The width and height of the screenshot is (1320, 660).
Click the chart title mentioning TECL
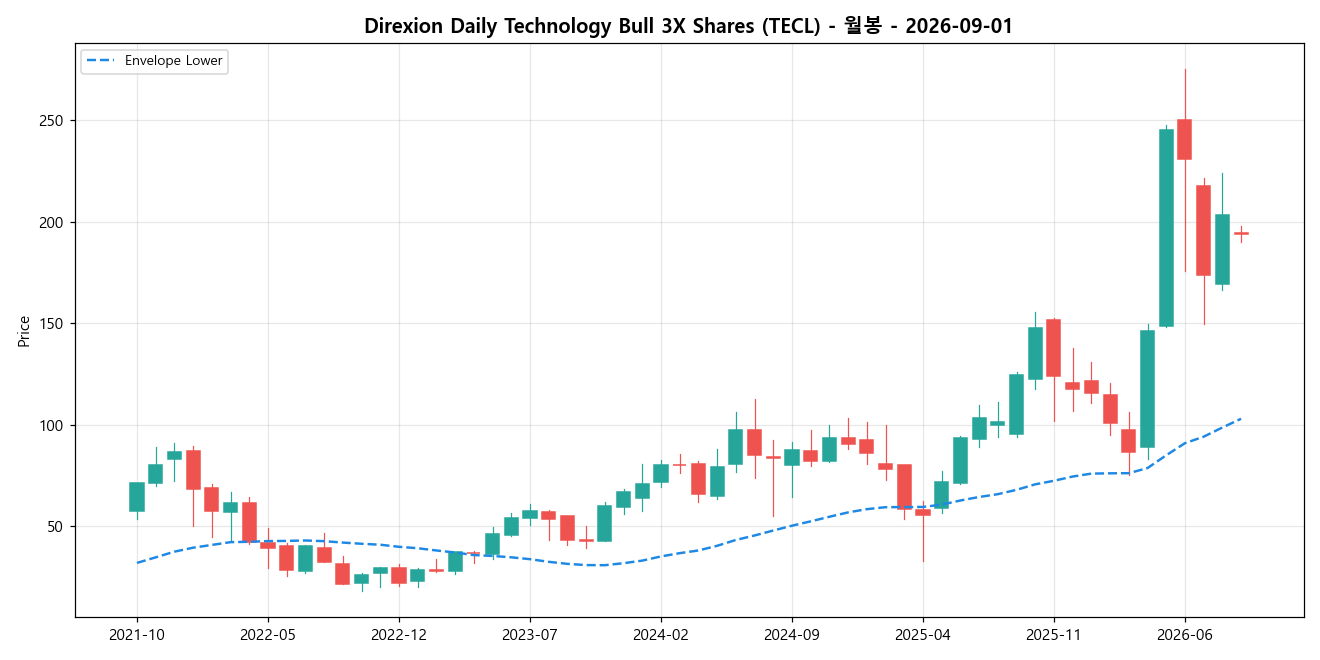688,26
